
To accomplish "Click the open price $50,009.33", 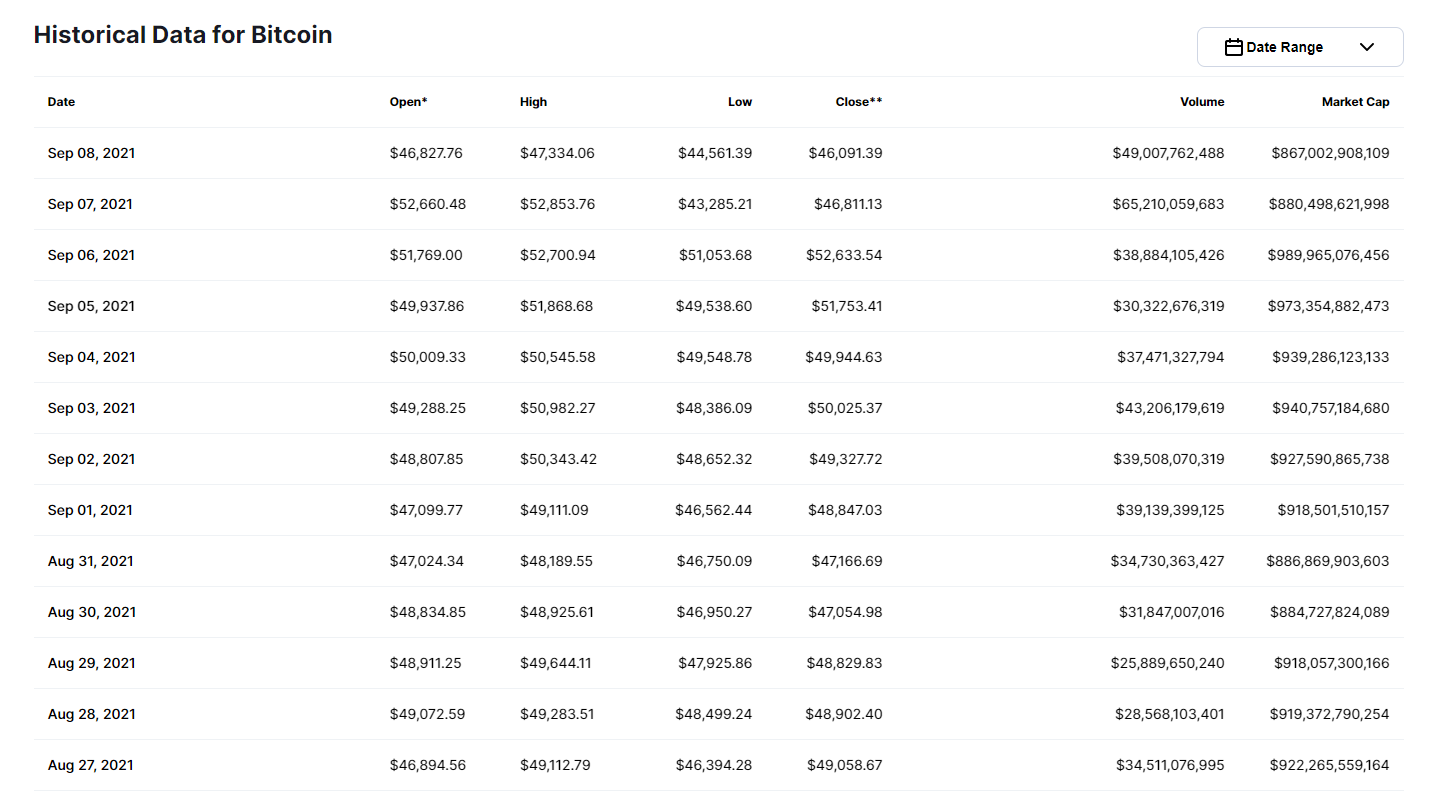I will click(x=428, y=357).
